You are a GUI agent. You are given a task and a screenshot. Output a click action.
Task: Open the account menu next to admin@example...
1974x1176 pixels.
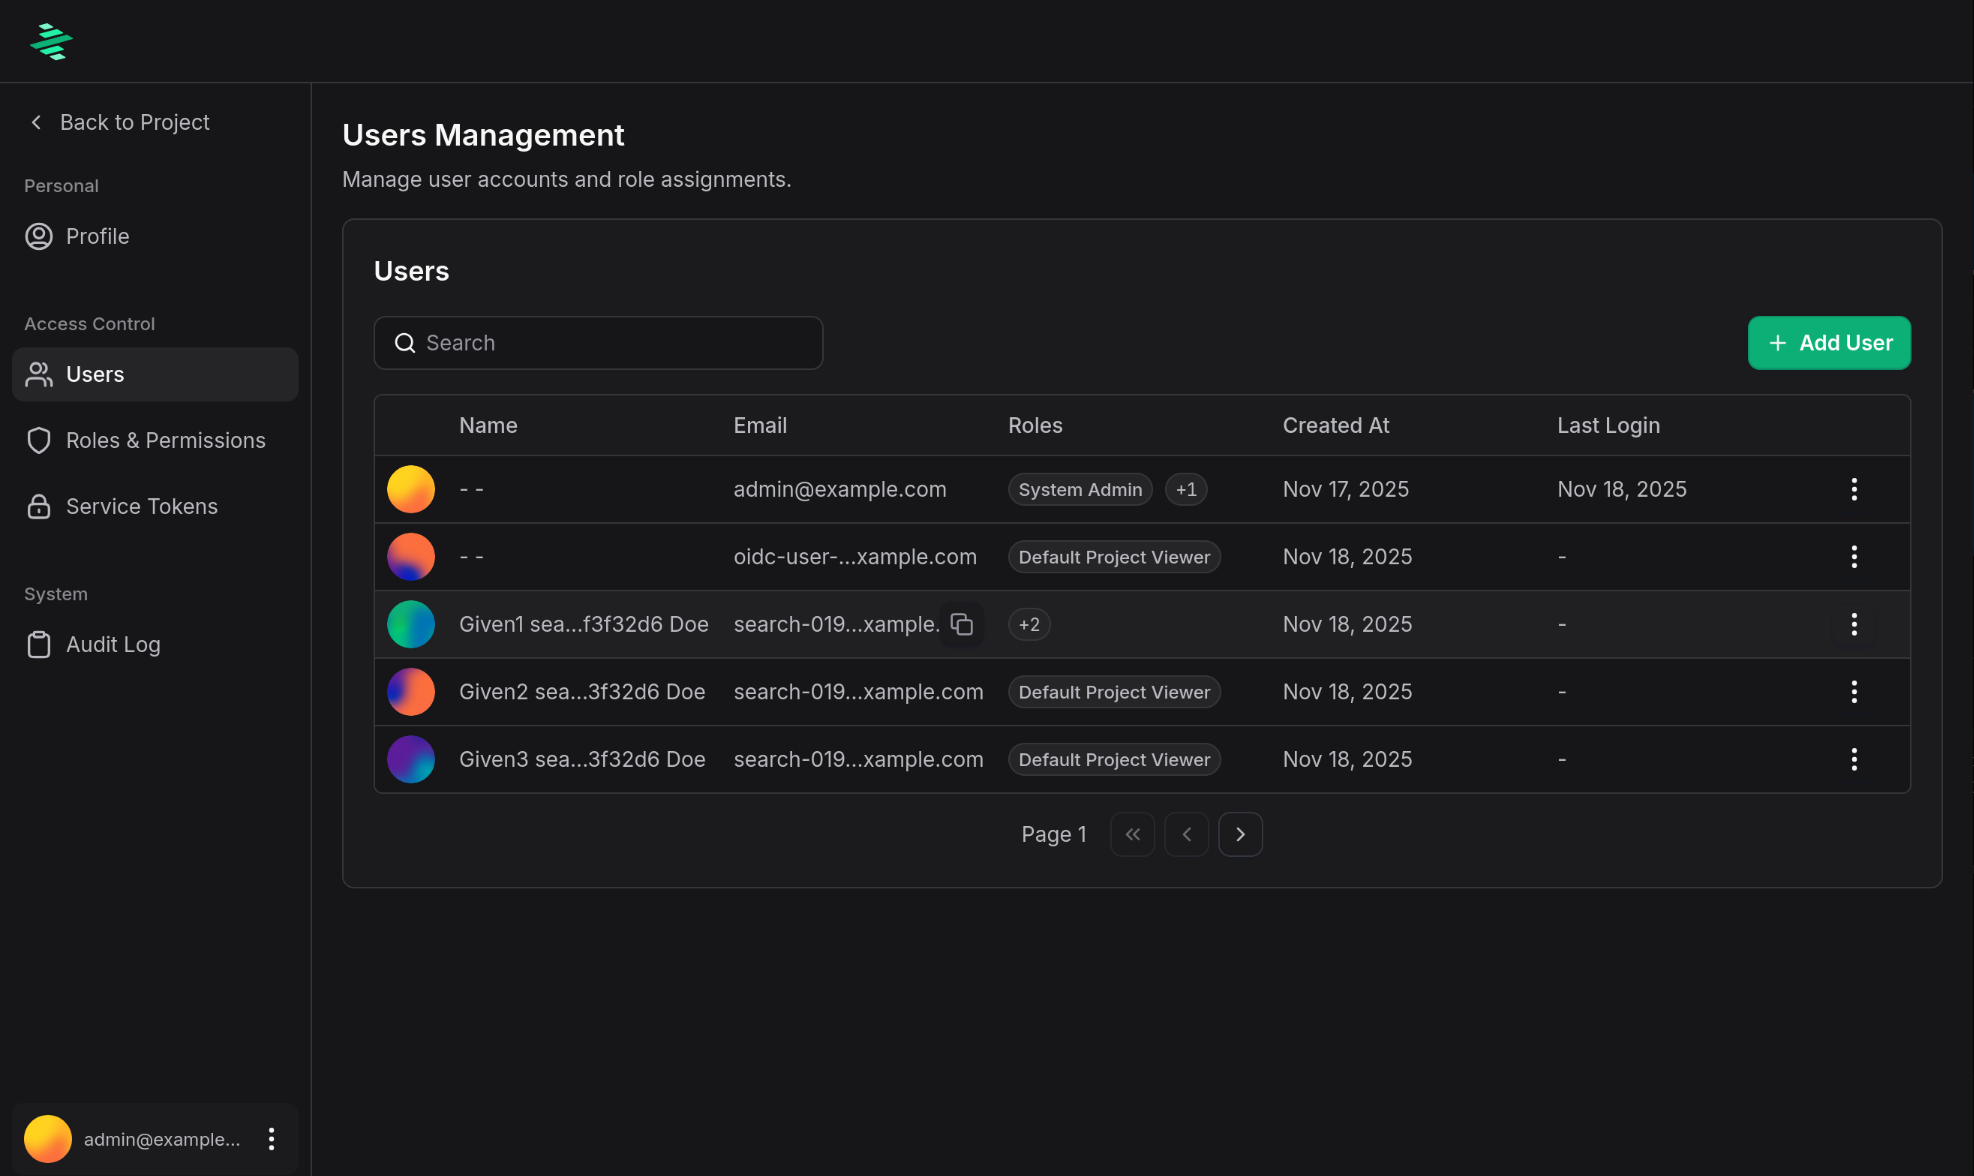point(271,1138)
